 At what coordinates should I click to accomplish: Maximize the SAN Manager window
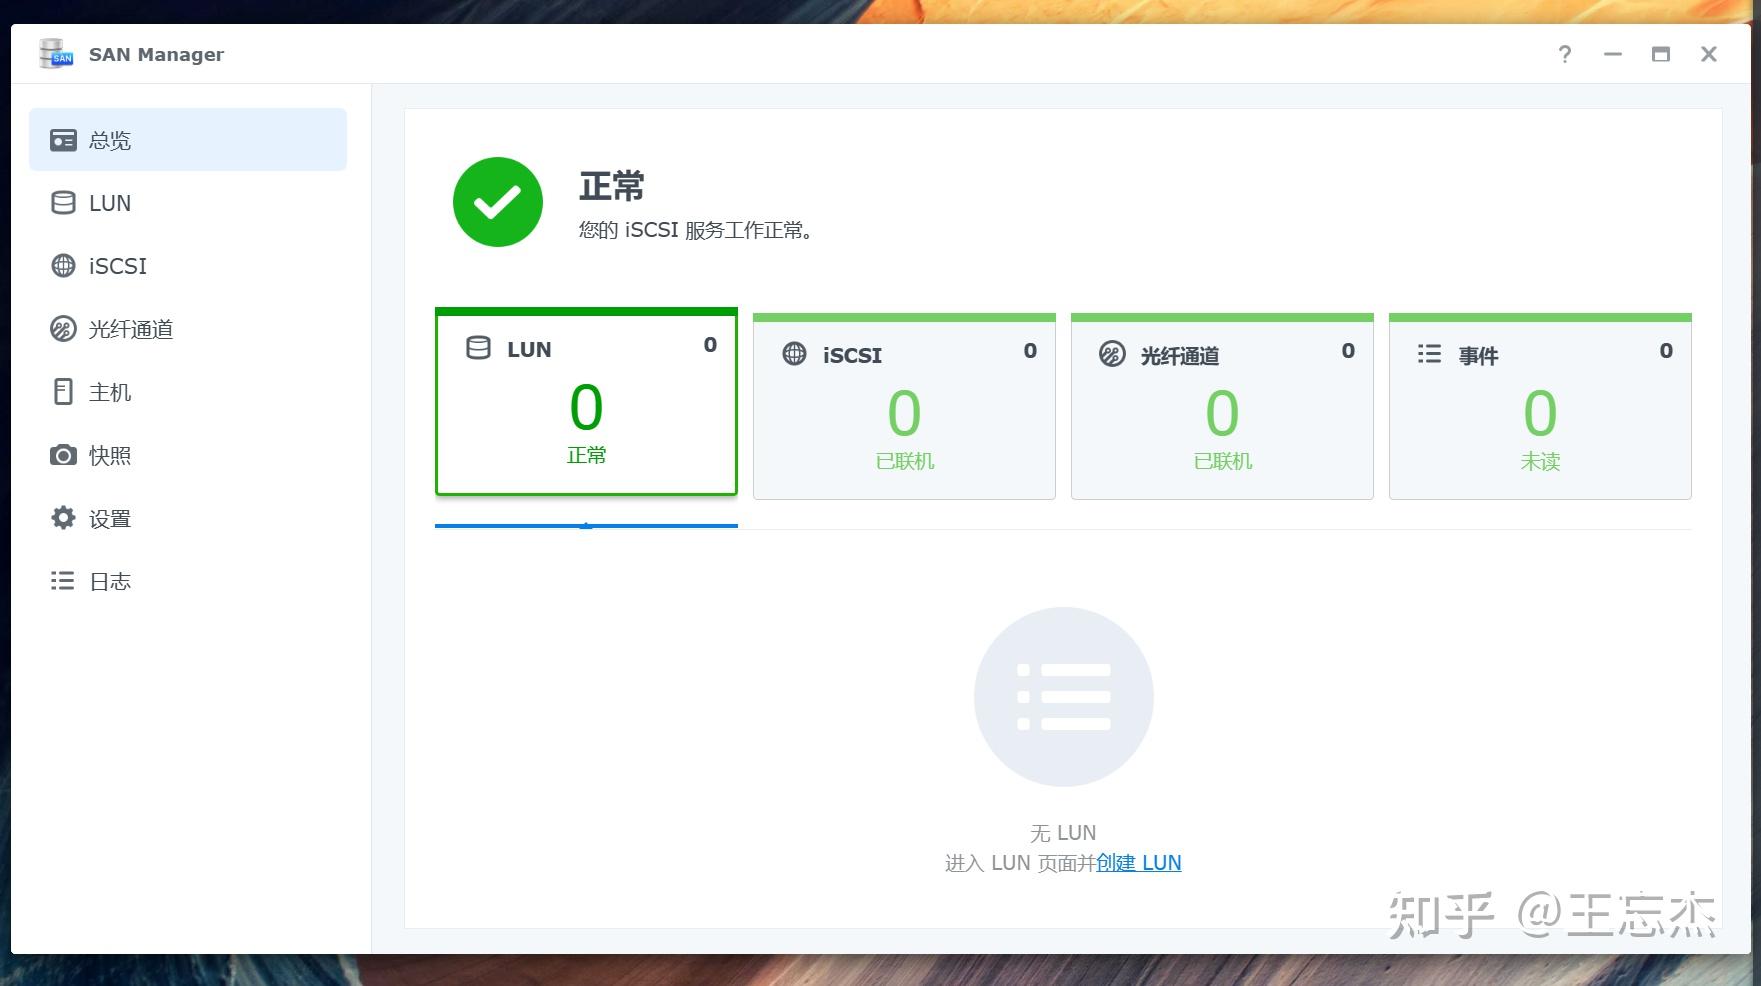click(x=1661, y=54)
